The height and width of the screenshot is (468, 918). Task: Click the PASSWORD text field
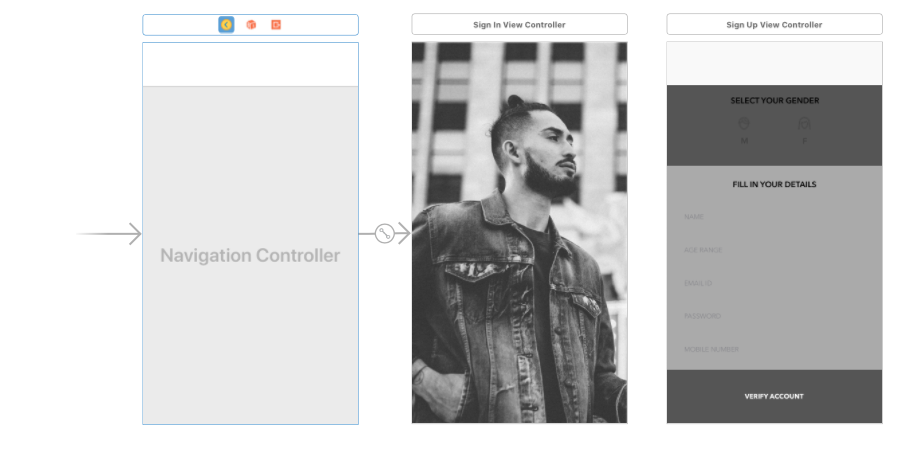[774, 316]
